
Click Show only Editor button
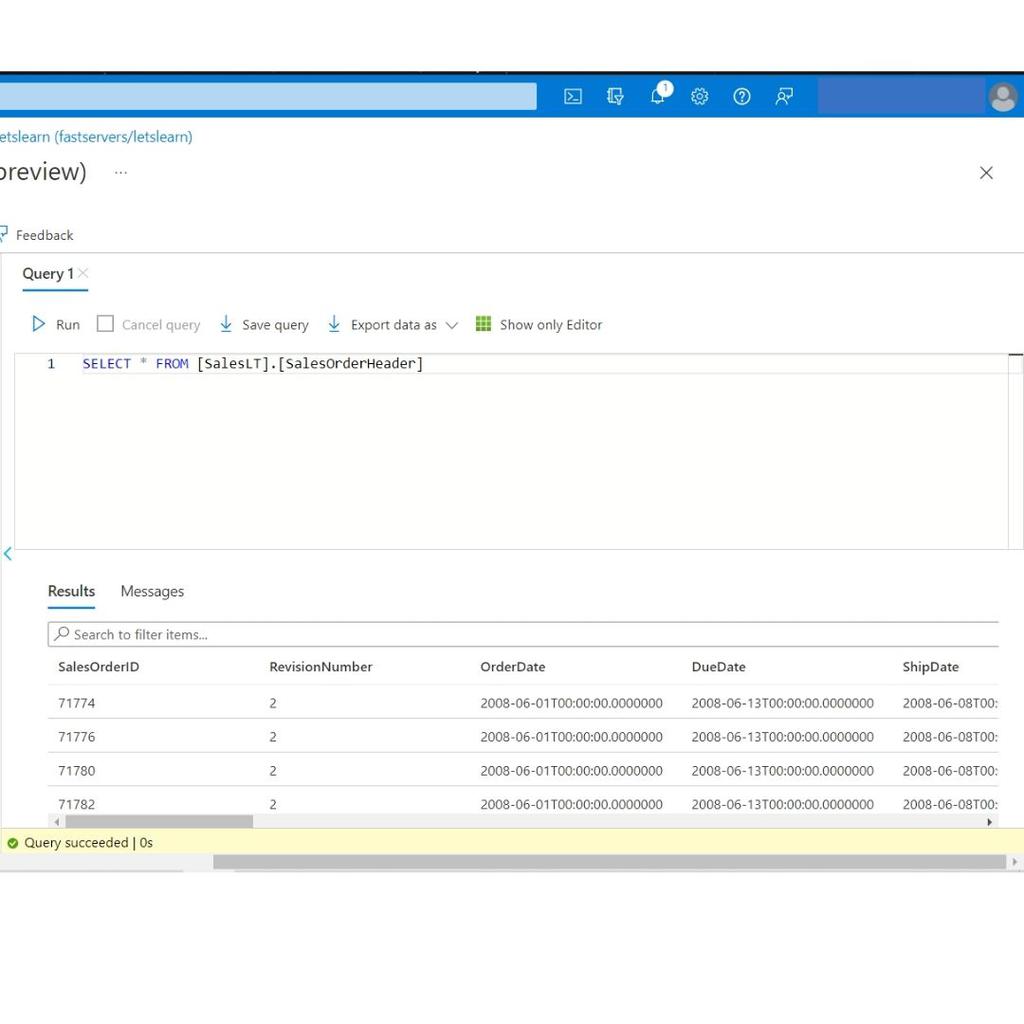pos(539,324)
